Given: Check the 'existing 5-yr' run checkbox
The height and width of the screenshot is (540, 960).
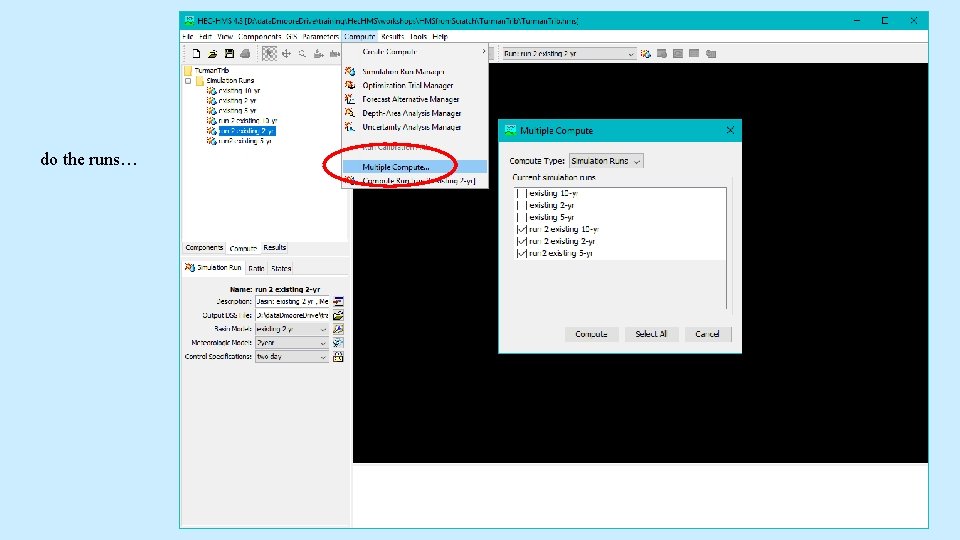Looking at the screenshot, I should (x=522, y=217).
